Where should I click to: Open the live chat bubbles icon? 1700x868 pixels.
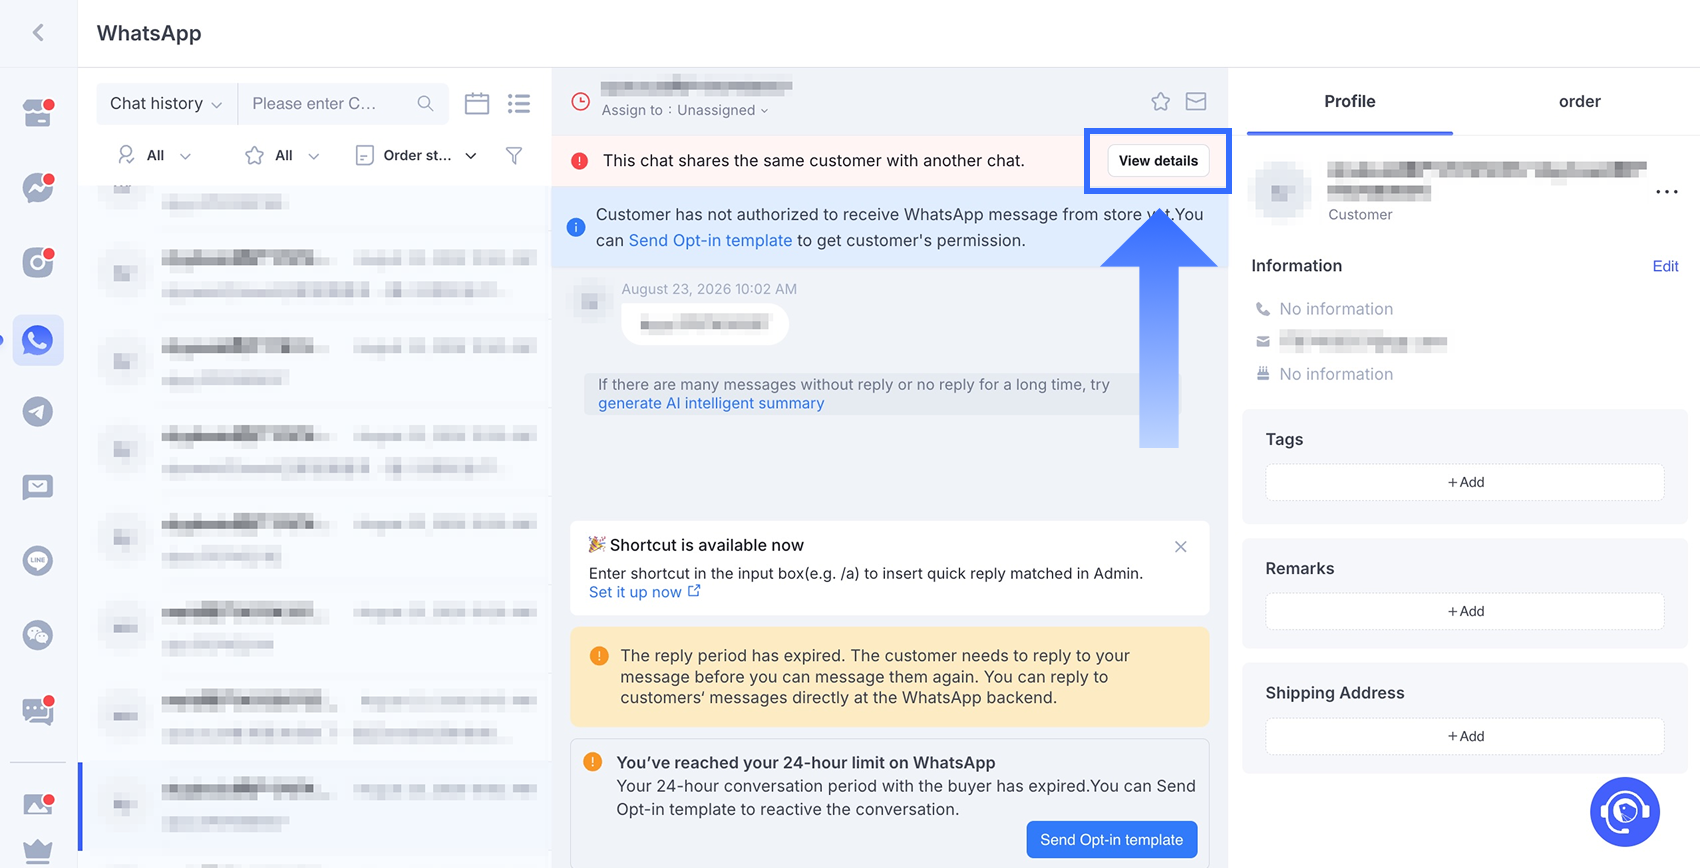[38, 710]
